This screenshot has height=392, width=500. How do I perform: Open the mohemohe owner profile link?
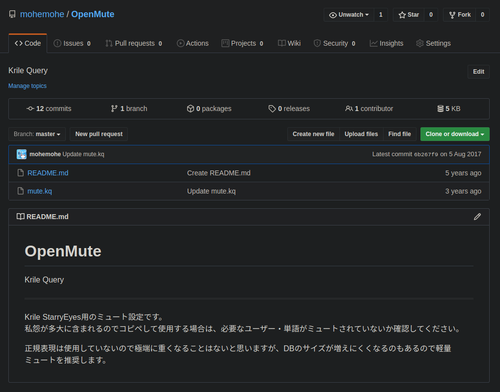point(42,14)
